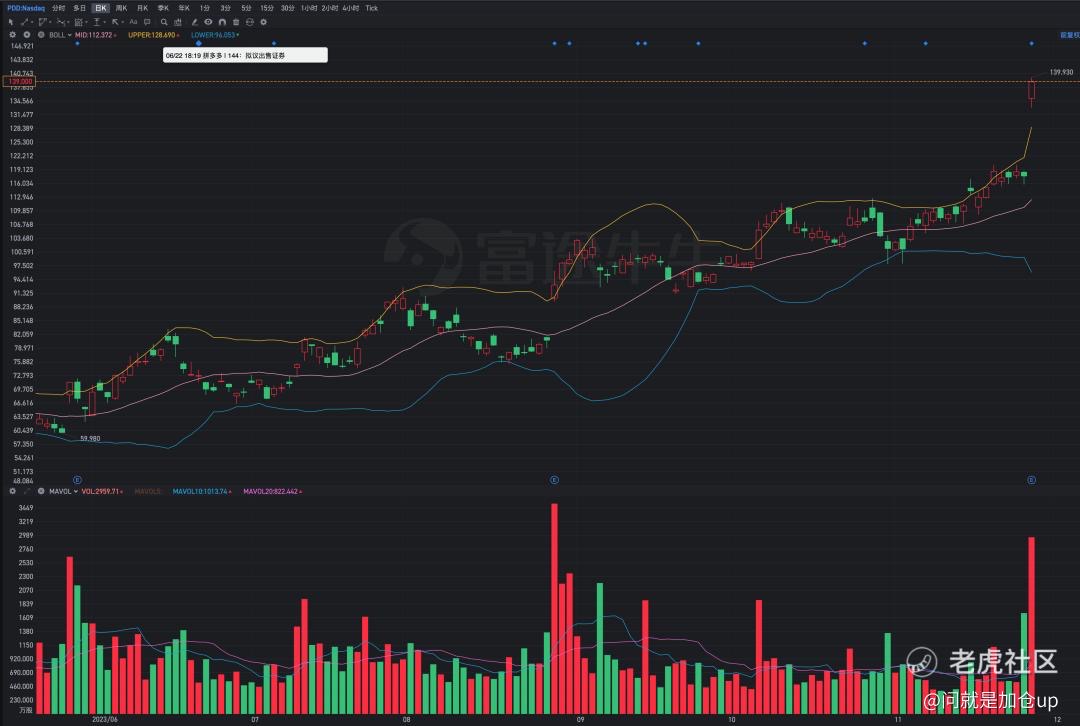Screen dimensions: 1080x726
Task: Toggle the MAVOL5 volume average line
Action: 148,491
